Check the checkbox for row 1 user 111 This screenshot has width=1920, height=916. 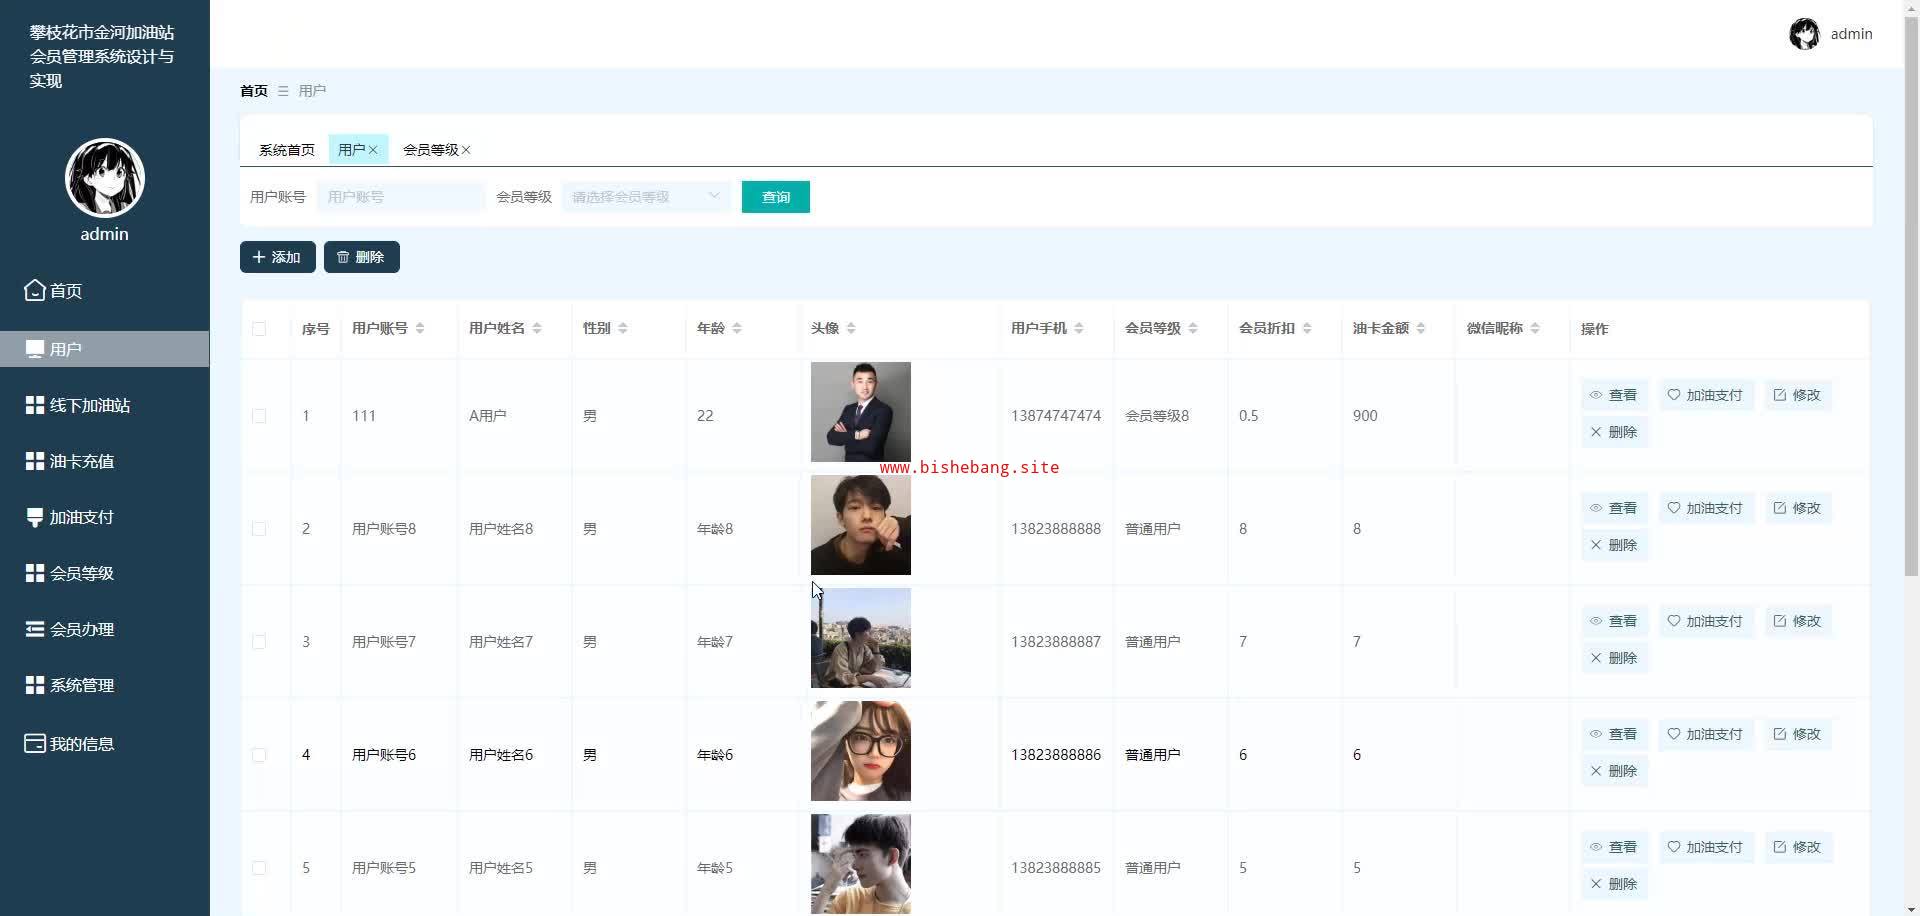pos(259,416)
